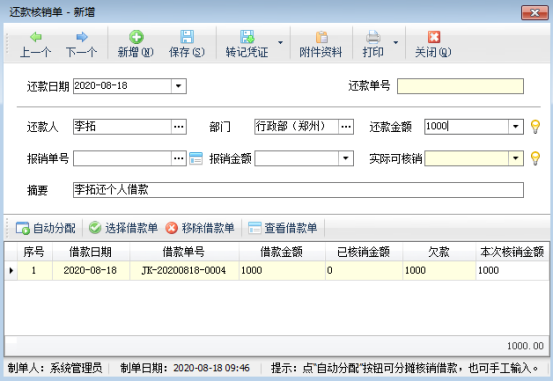Expand the 转记凭证 dropdown arrow
This screenshot has height=382, width=554.
pos(280,43)
